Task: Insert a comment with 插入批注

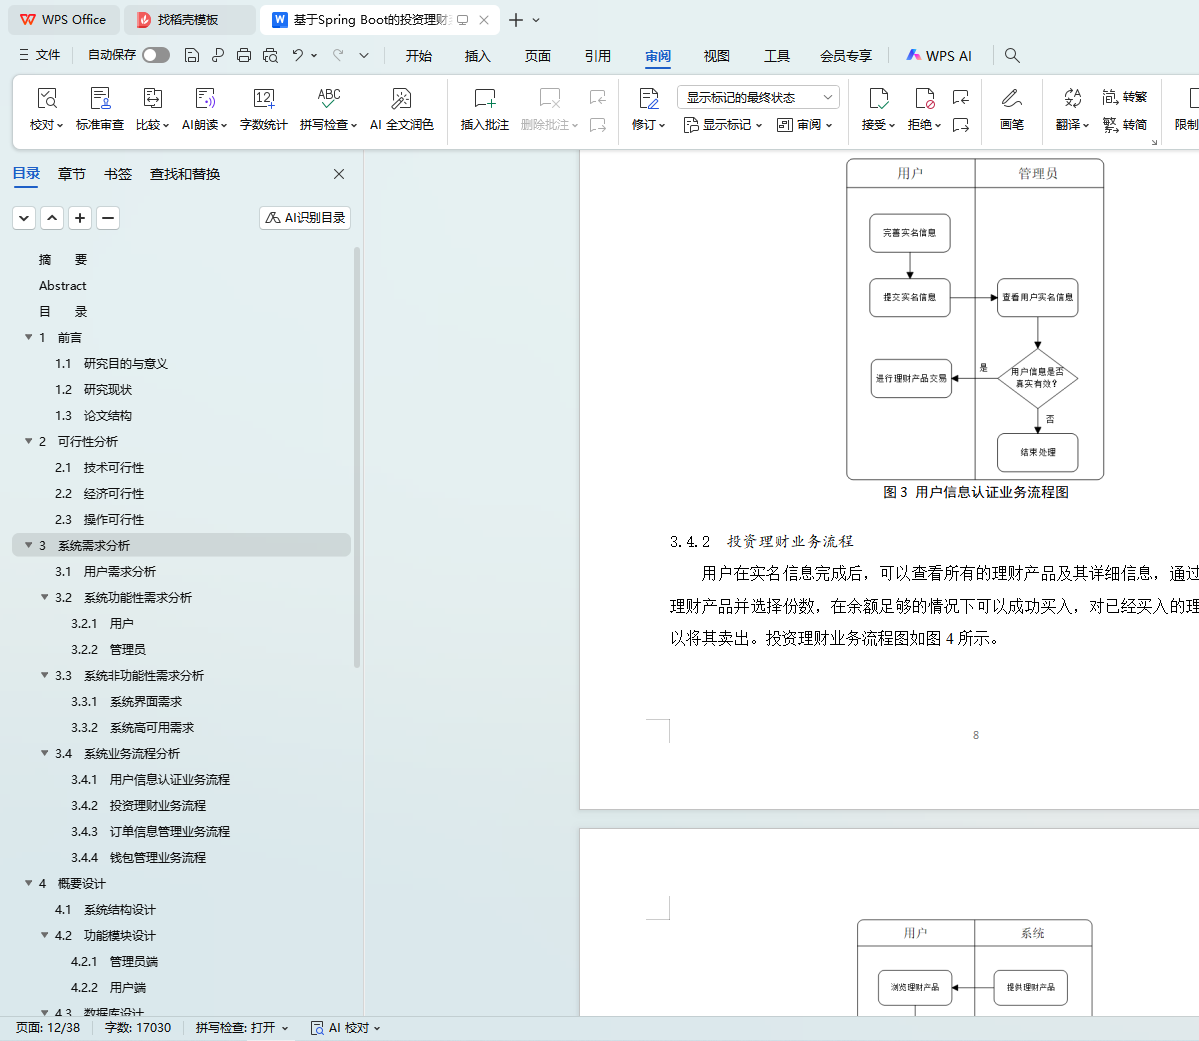Action: click(x=484, y=99)
